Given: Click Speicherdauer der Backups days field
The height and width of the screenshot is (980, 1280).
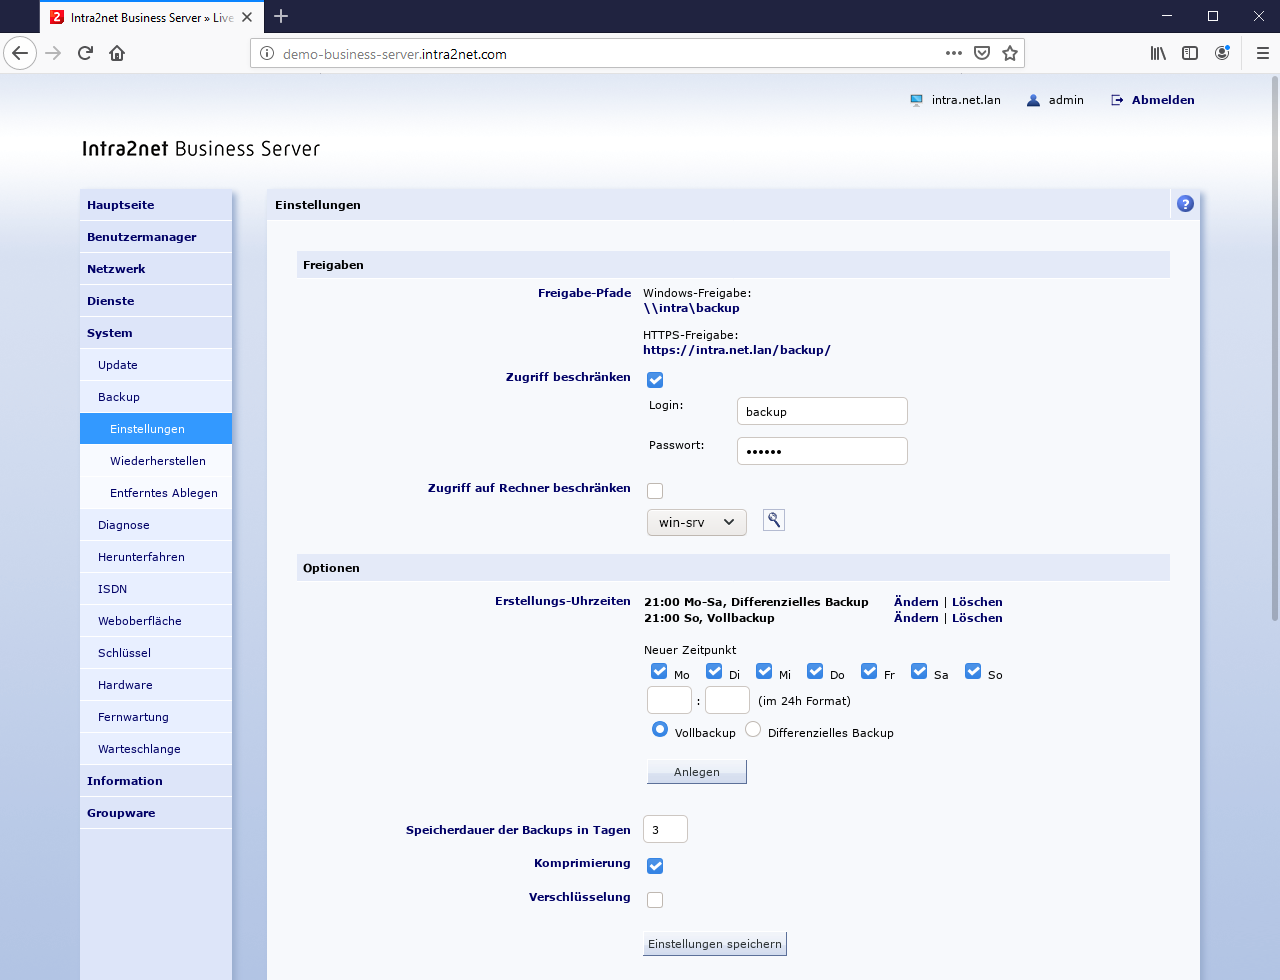Looking at the screenshot, I should (x=665, y=829).
